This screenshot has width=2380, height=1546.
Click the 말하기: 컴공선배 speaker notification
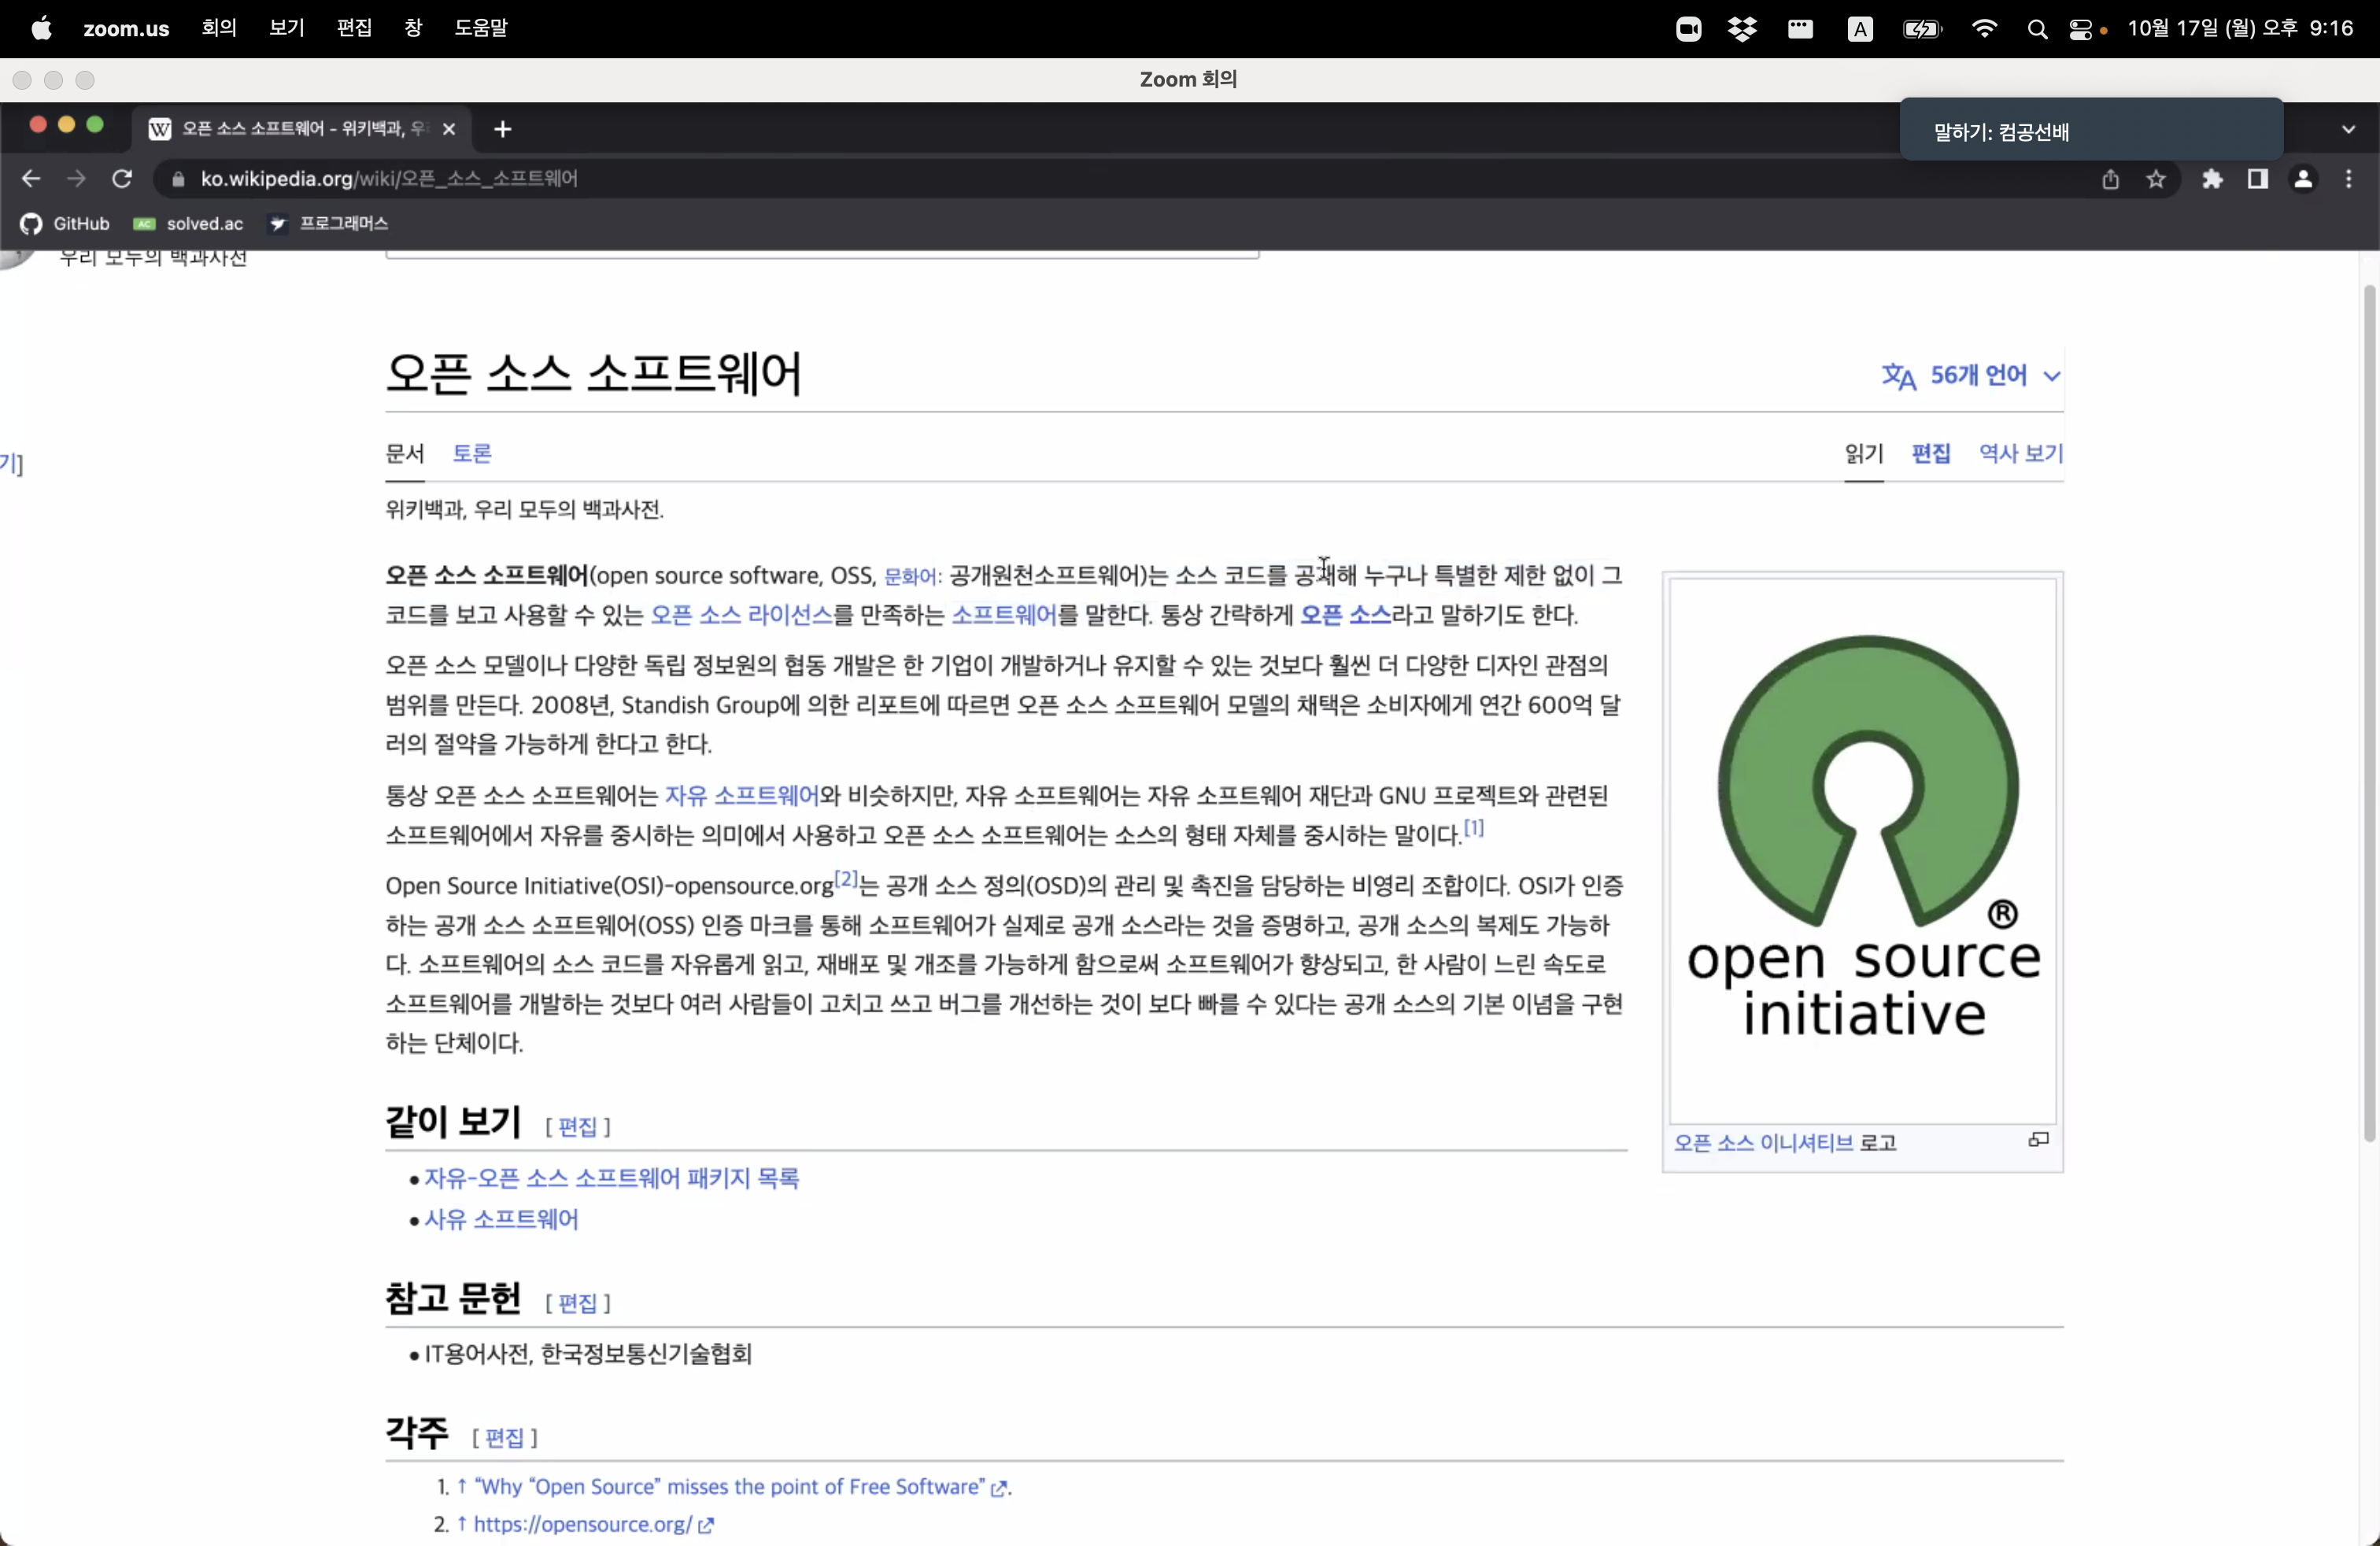tap(2091, 131)
